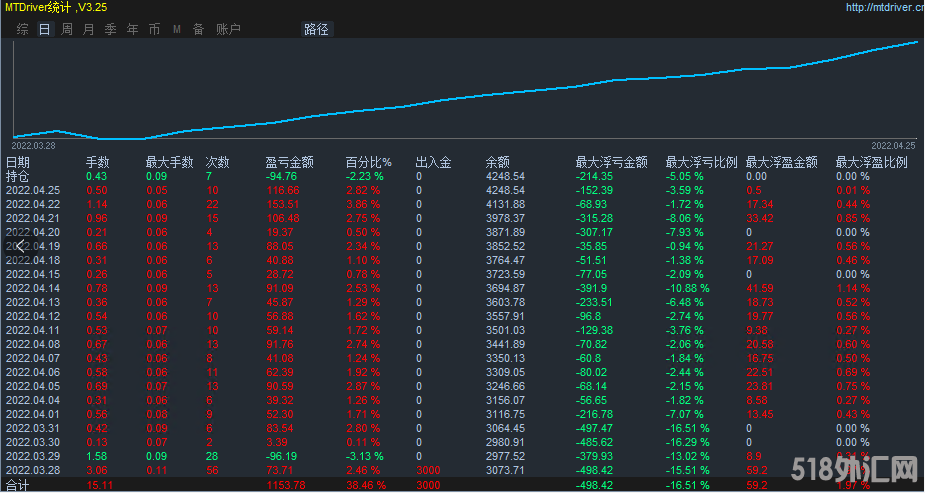Switch to the 综 summary tab

click(22, 29)
